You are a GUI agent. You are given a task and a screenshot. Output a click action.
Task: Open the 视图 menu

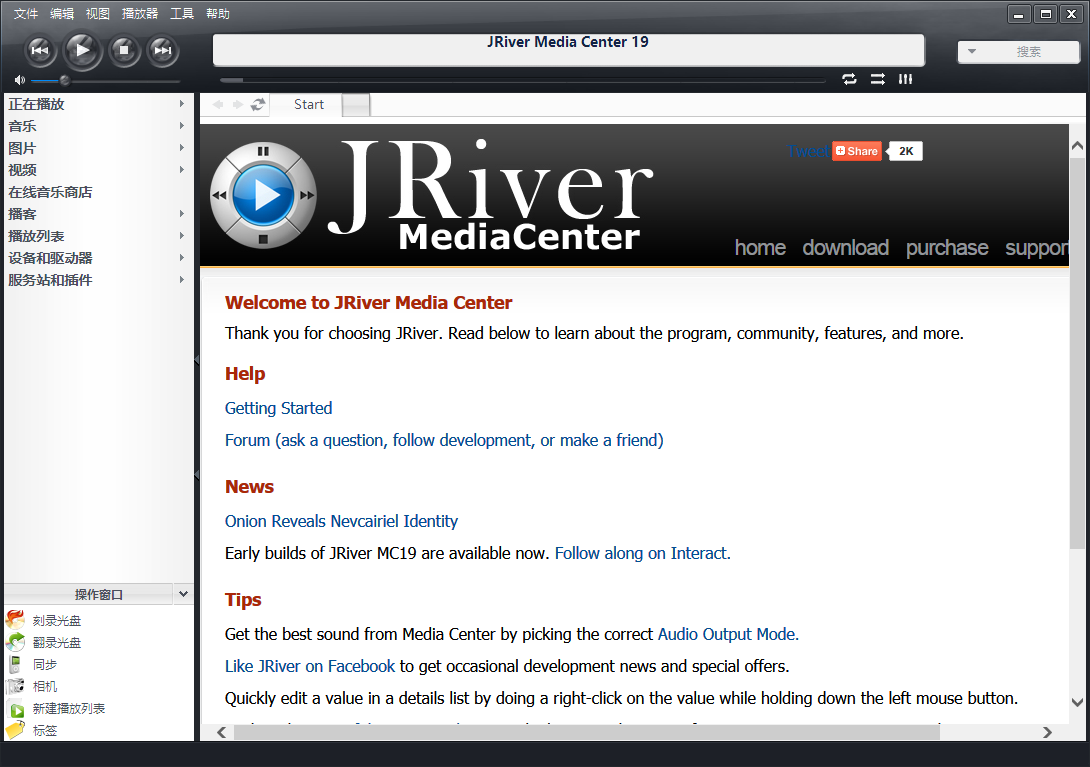pyautogui.click(x=97, y=14)
